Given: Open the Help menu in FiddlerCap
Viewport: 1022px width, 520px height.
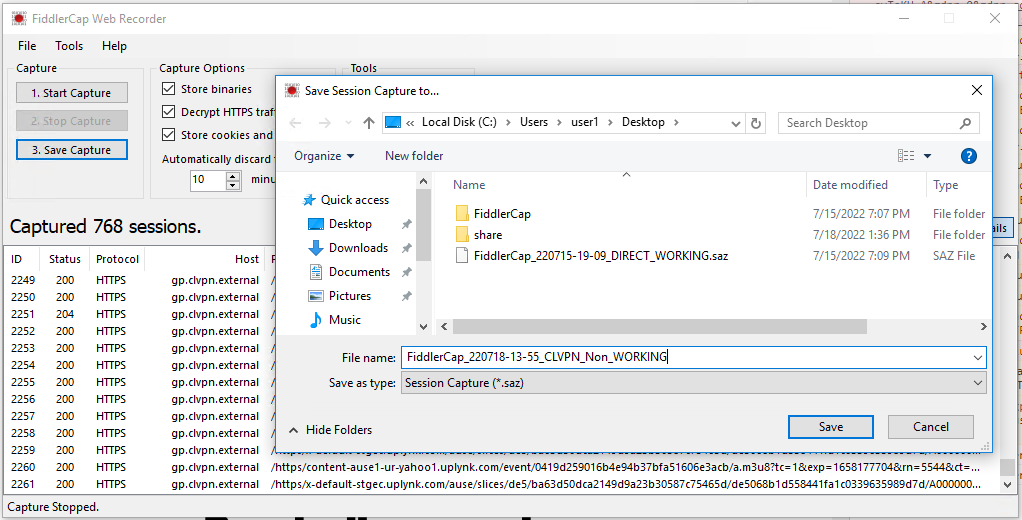Looking at the screenshot, I should (114, 46).
